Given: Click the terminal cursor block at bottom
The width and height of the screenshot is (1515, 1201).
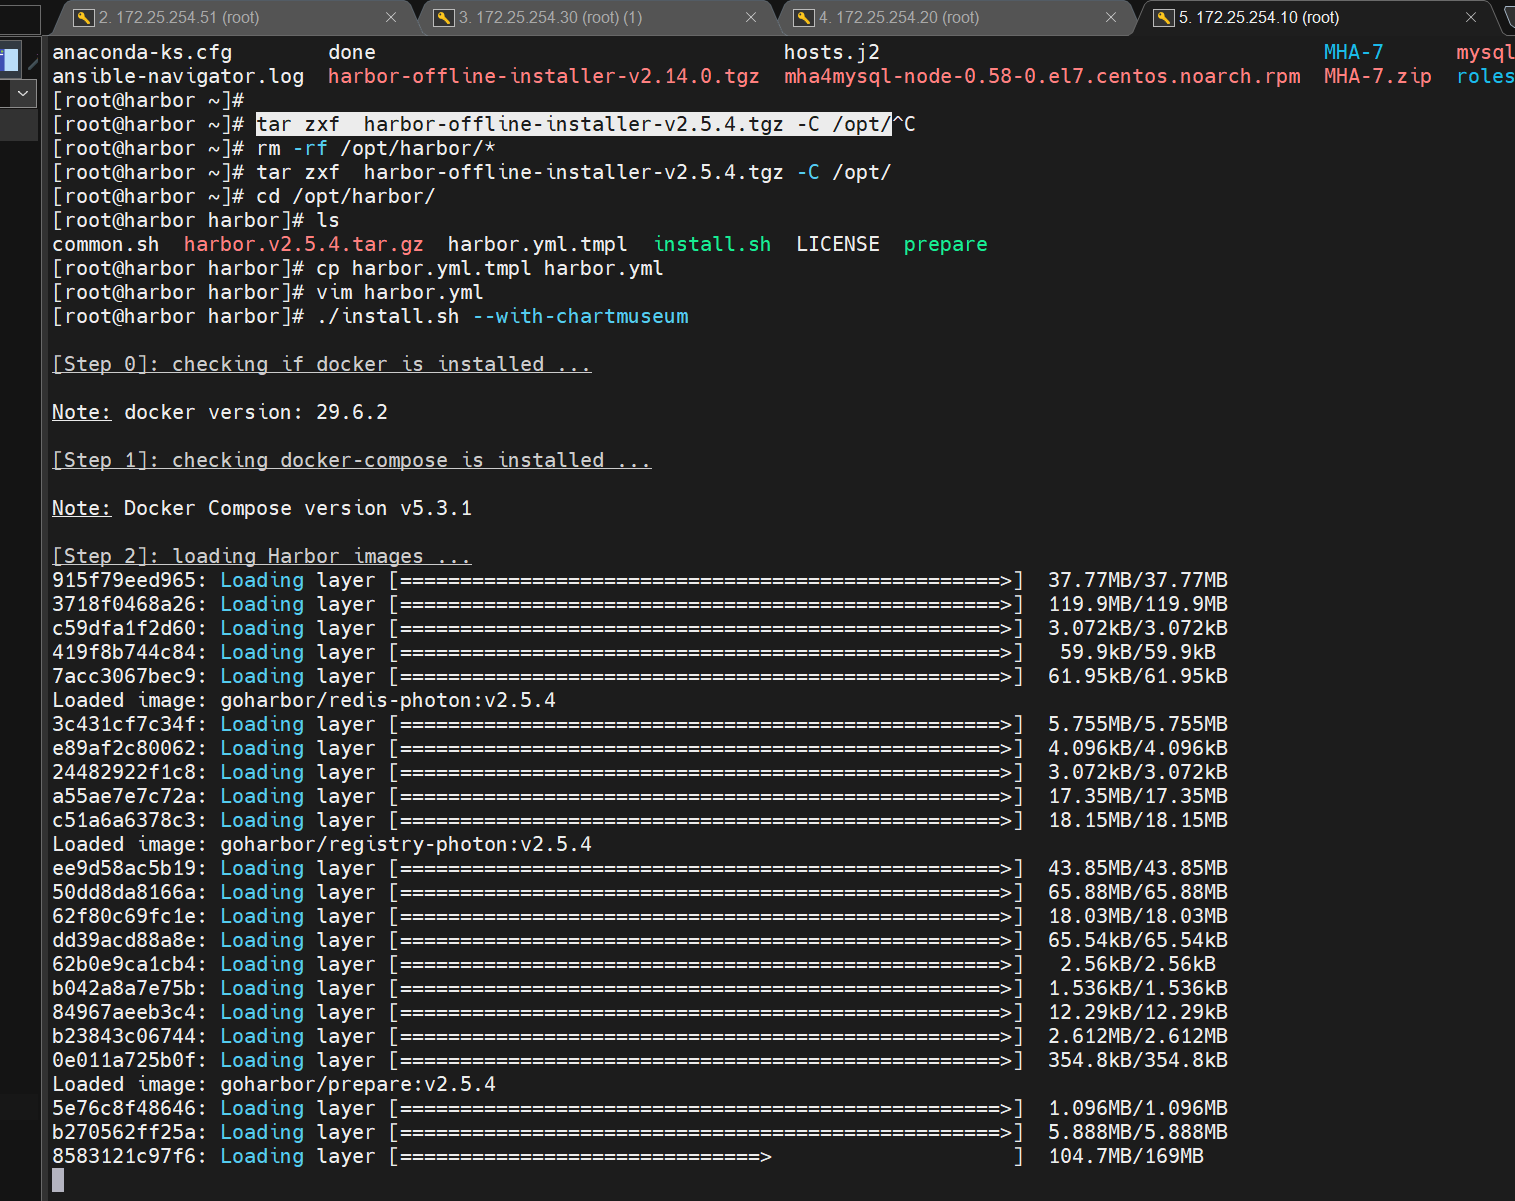Looking at the screenshot, I should (x=58, y=1180).
